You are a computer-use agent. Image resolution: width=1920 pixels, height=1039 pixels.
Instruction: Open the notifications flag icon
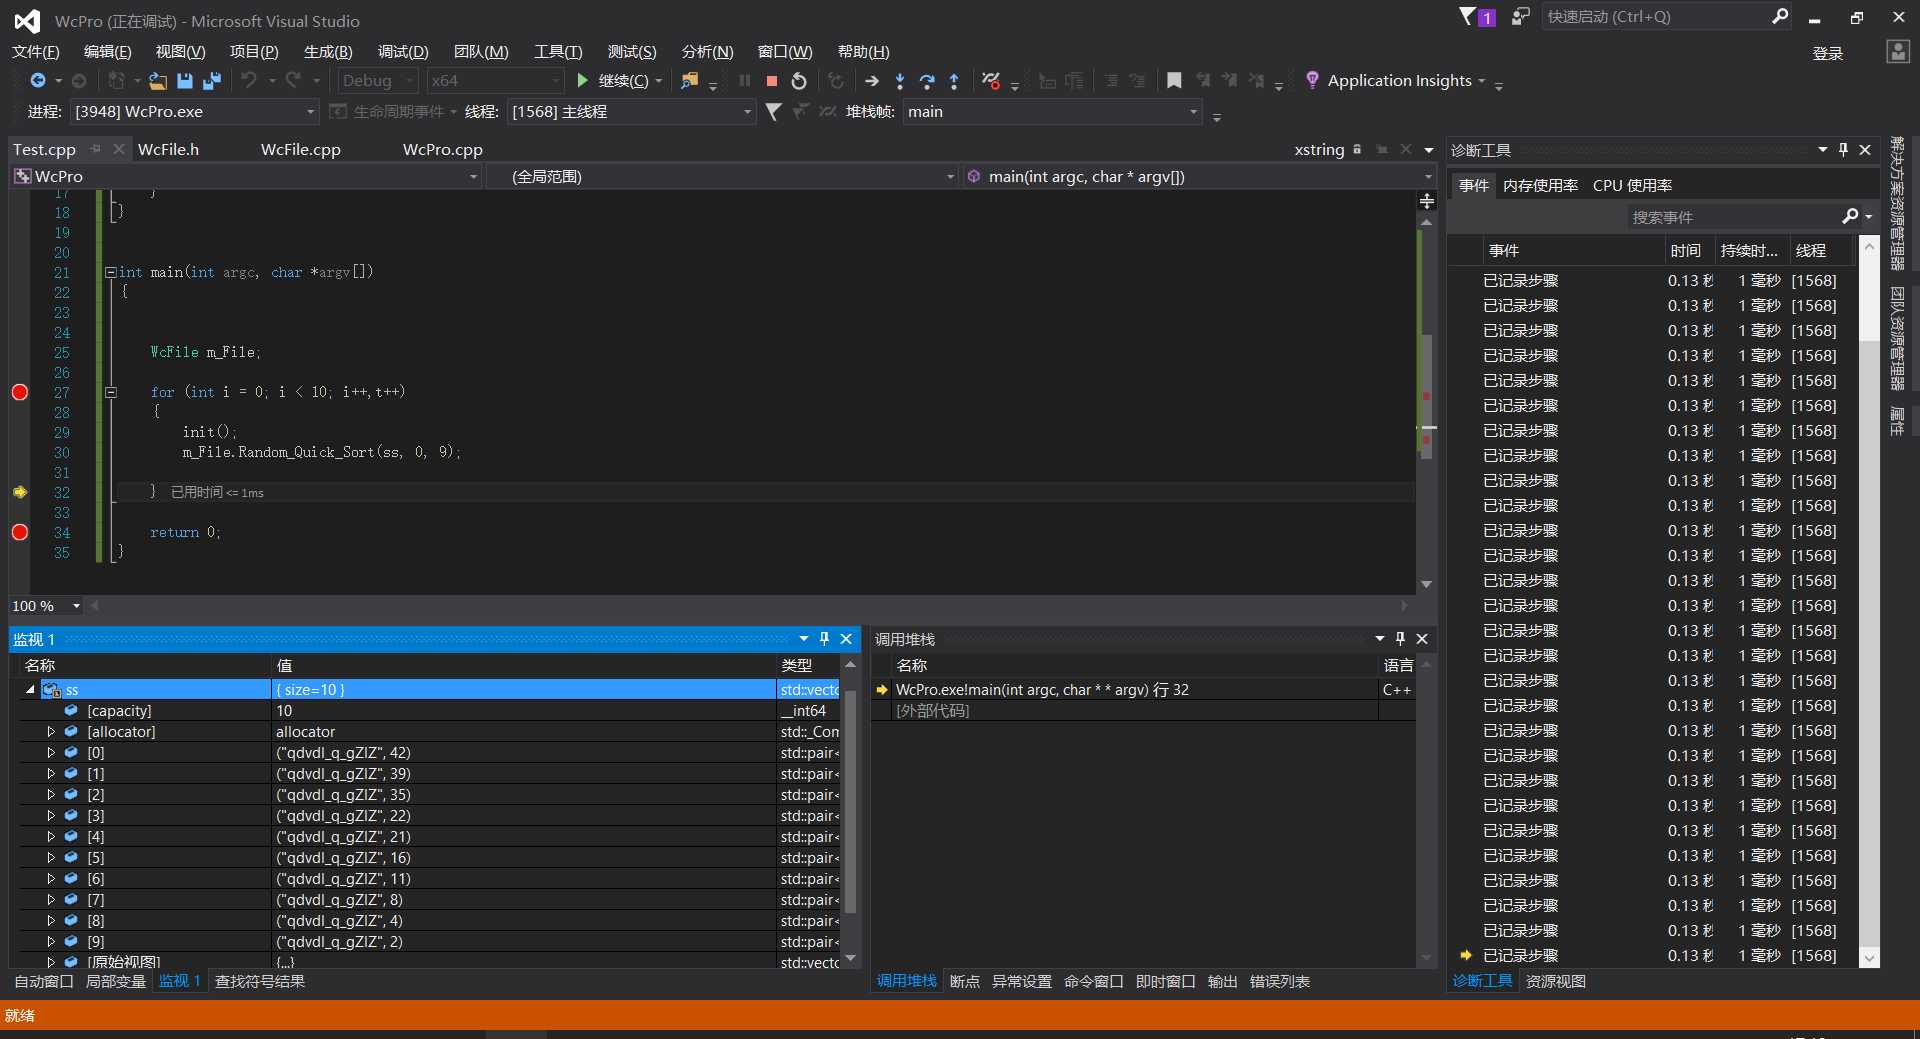(x=1468, y=17)
